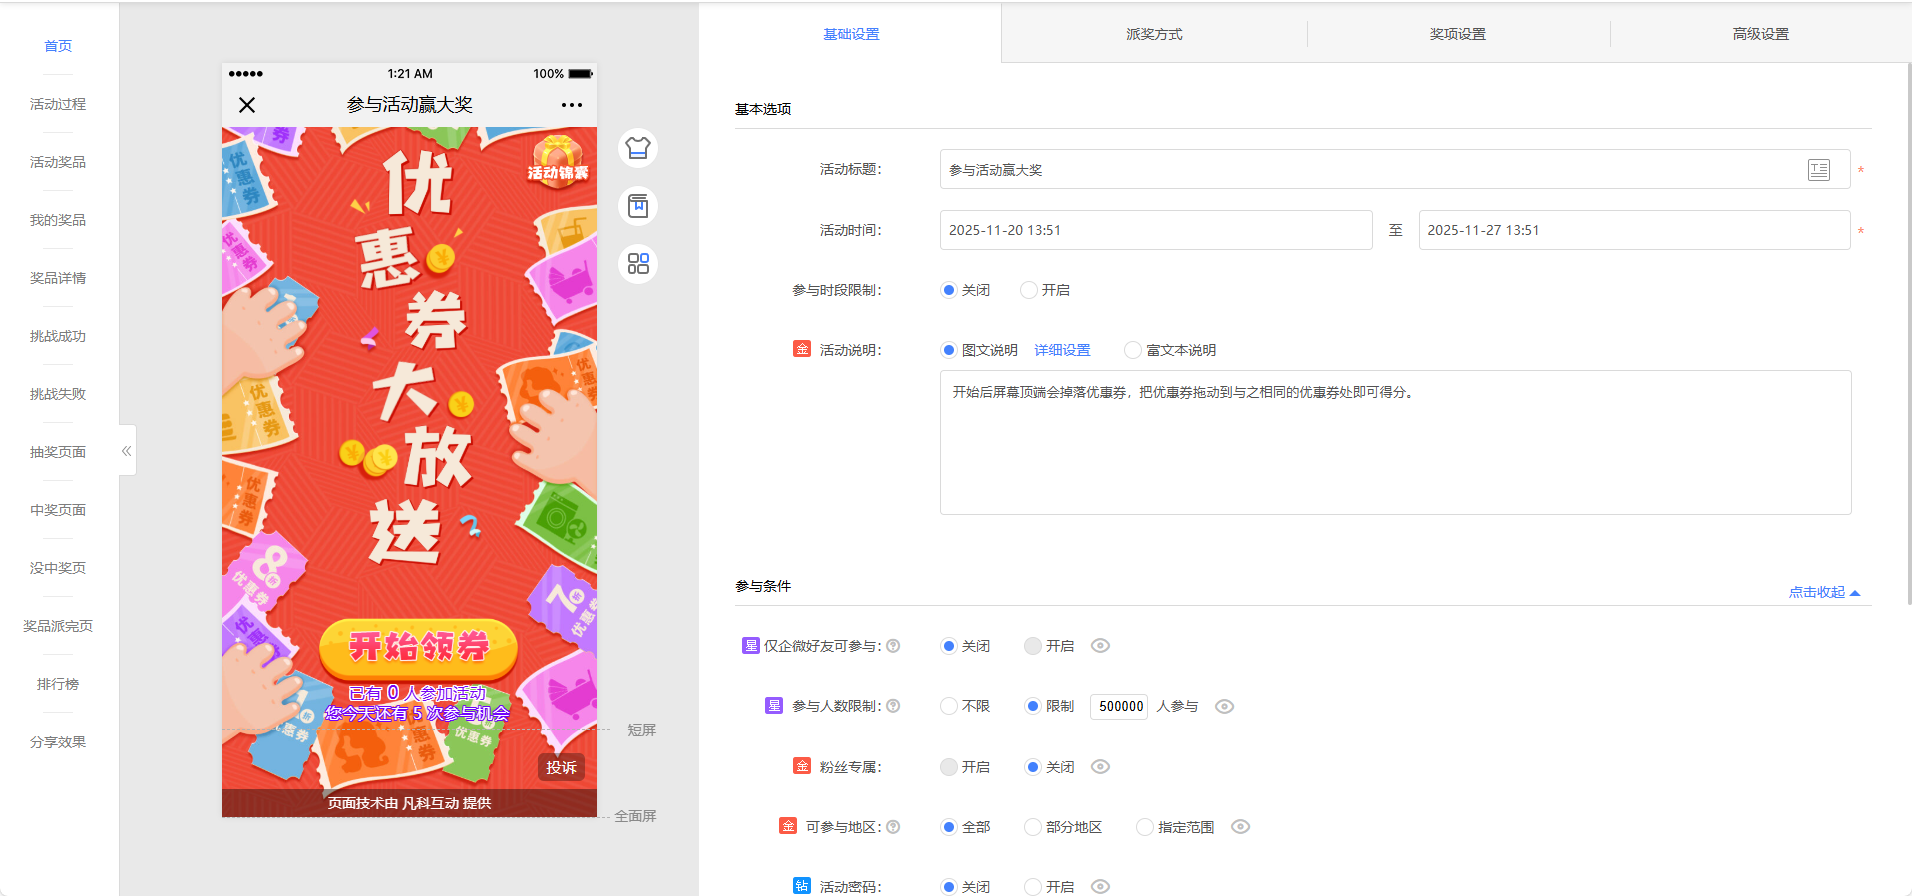The height and width of the screenshot is (896, 1912).
Task: Click the text template icon in title field
Action: (1818, 170)
